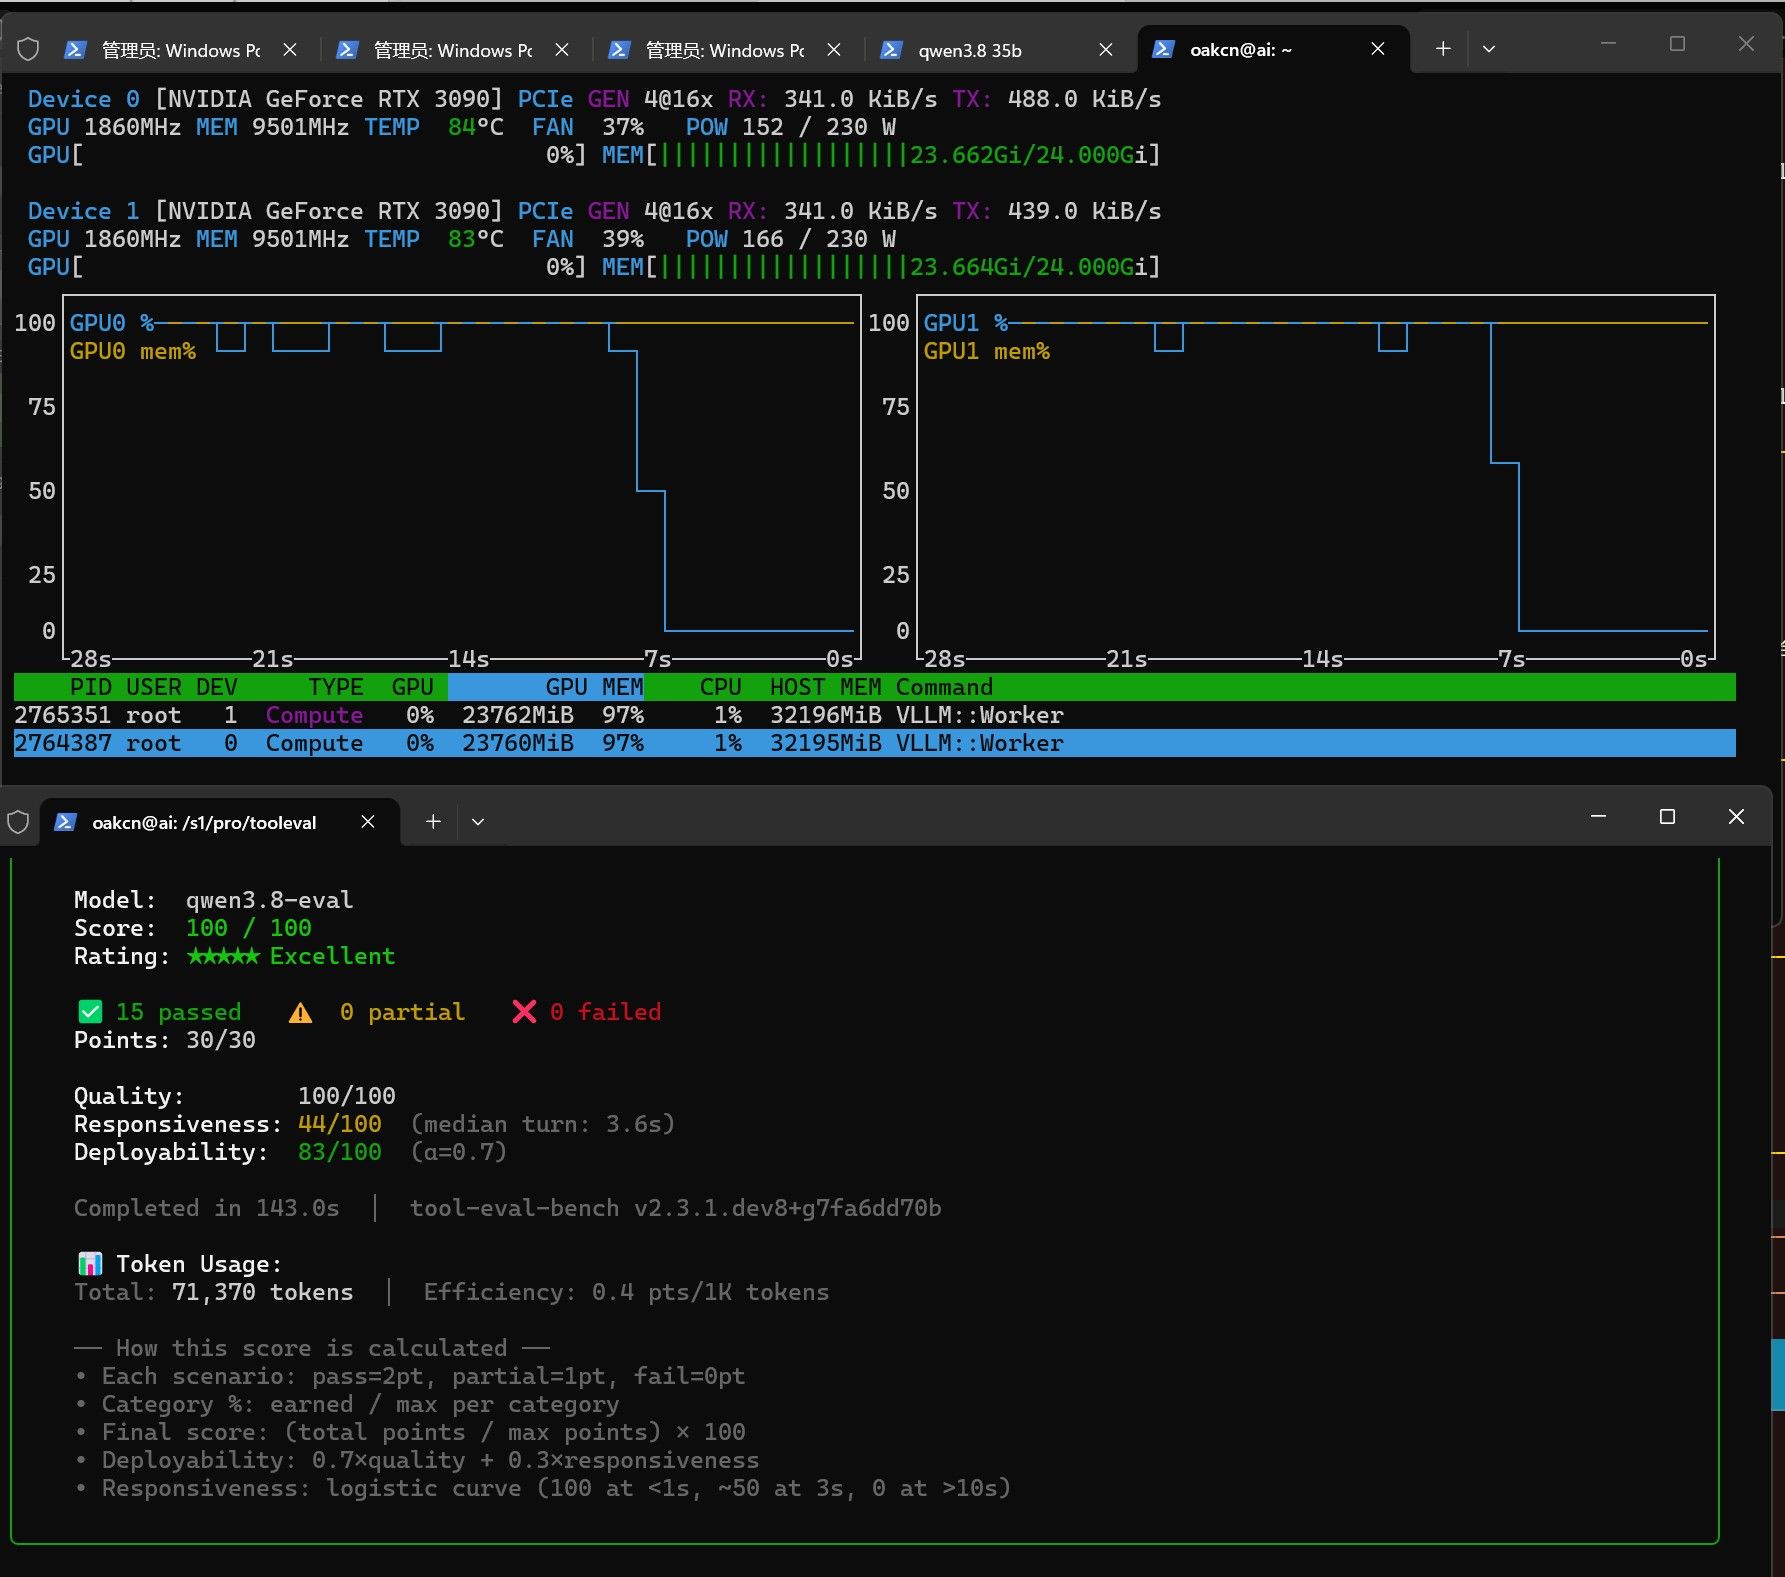Viewport: 1785px width, 1577px height.
Task: Click PowerShell icon on oakcn@ai: ~ tab
Action: point(1163,49)
